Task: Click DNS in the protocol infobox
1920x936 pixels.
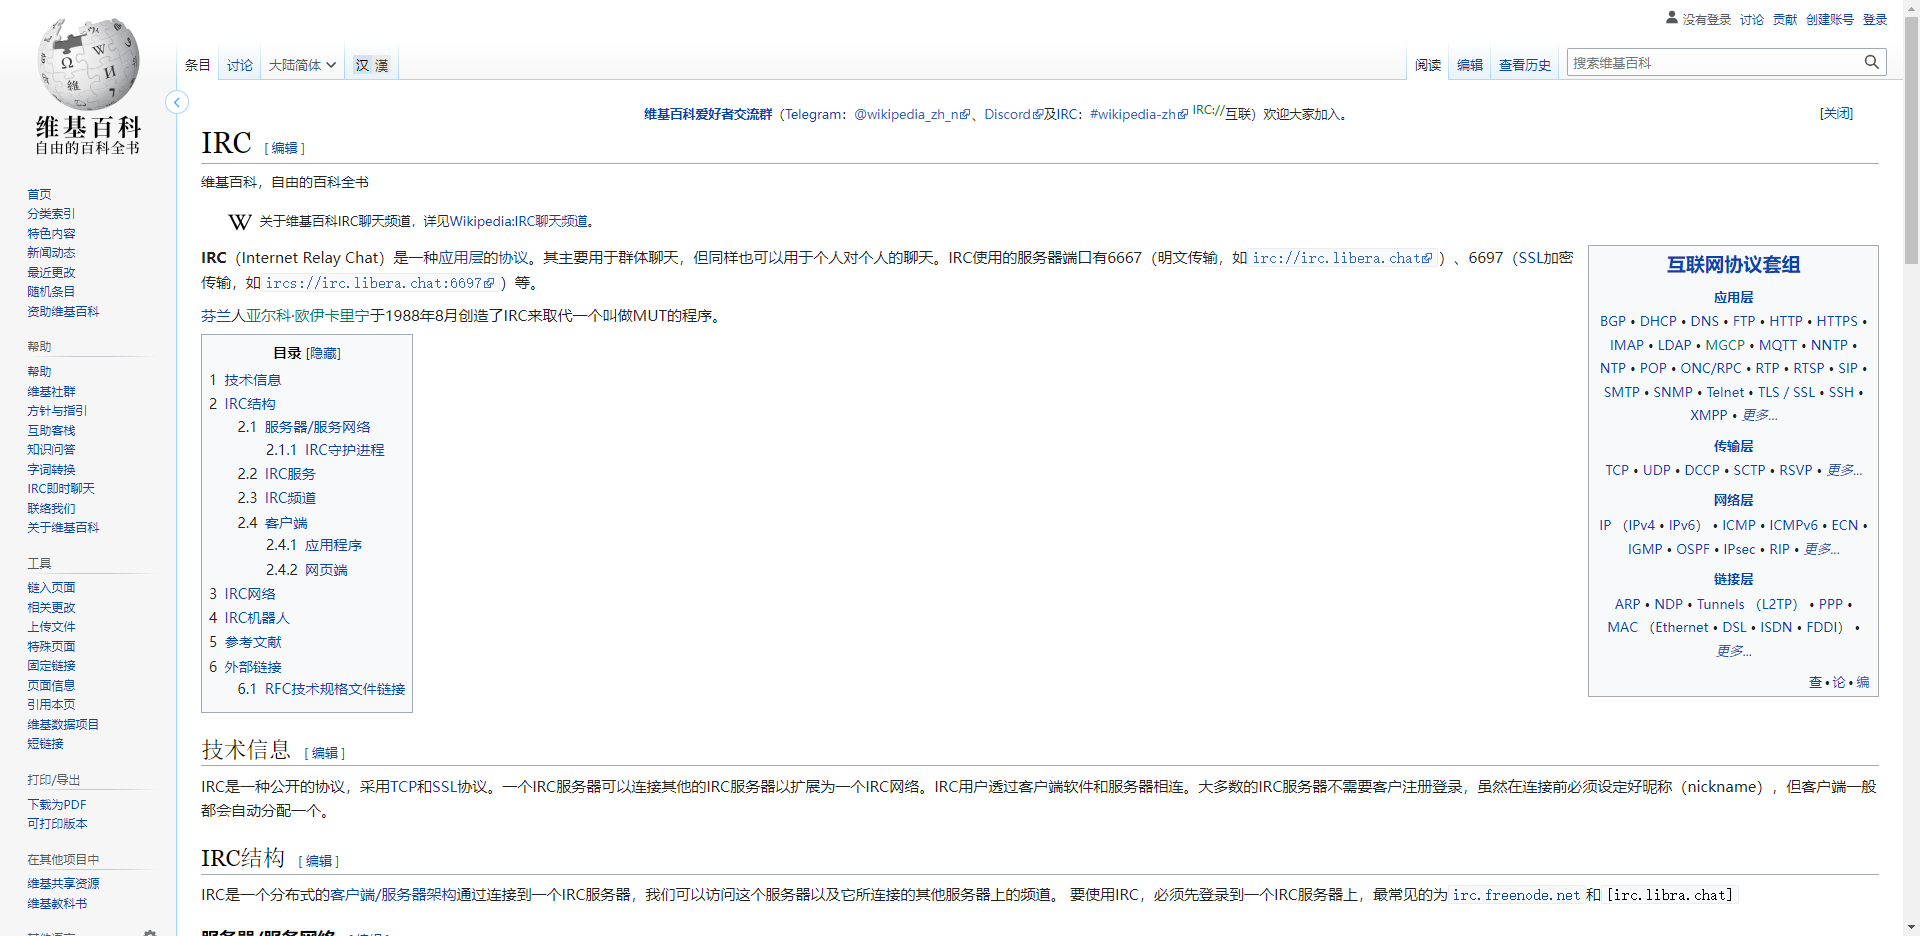Action: [1704, 321]
